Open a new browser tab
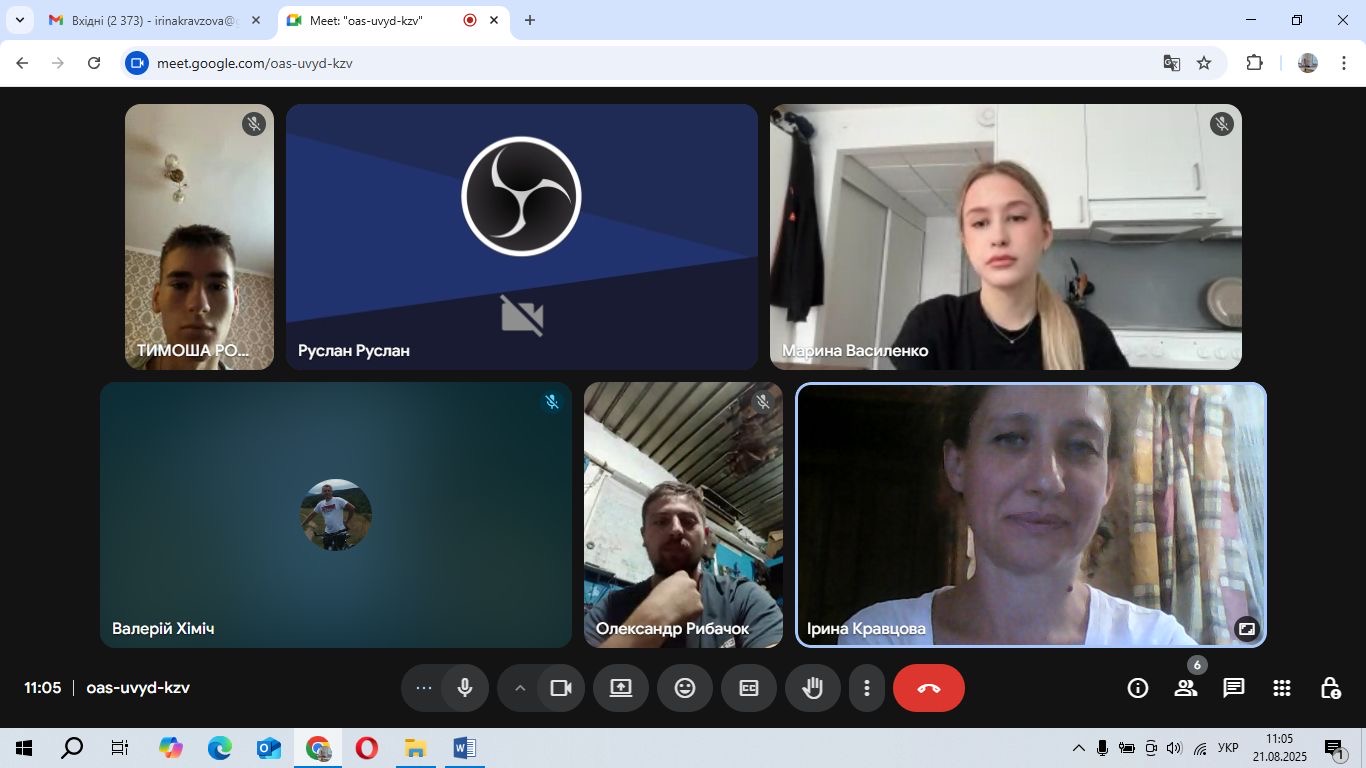Screen dimensions: 1366x768 tap(530, 20)
